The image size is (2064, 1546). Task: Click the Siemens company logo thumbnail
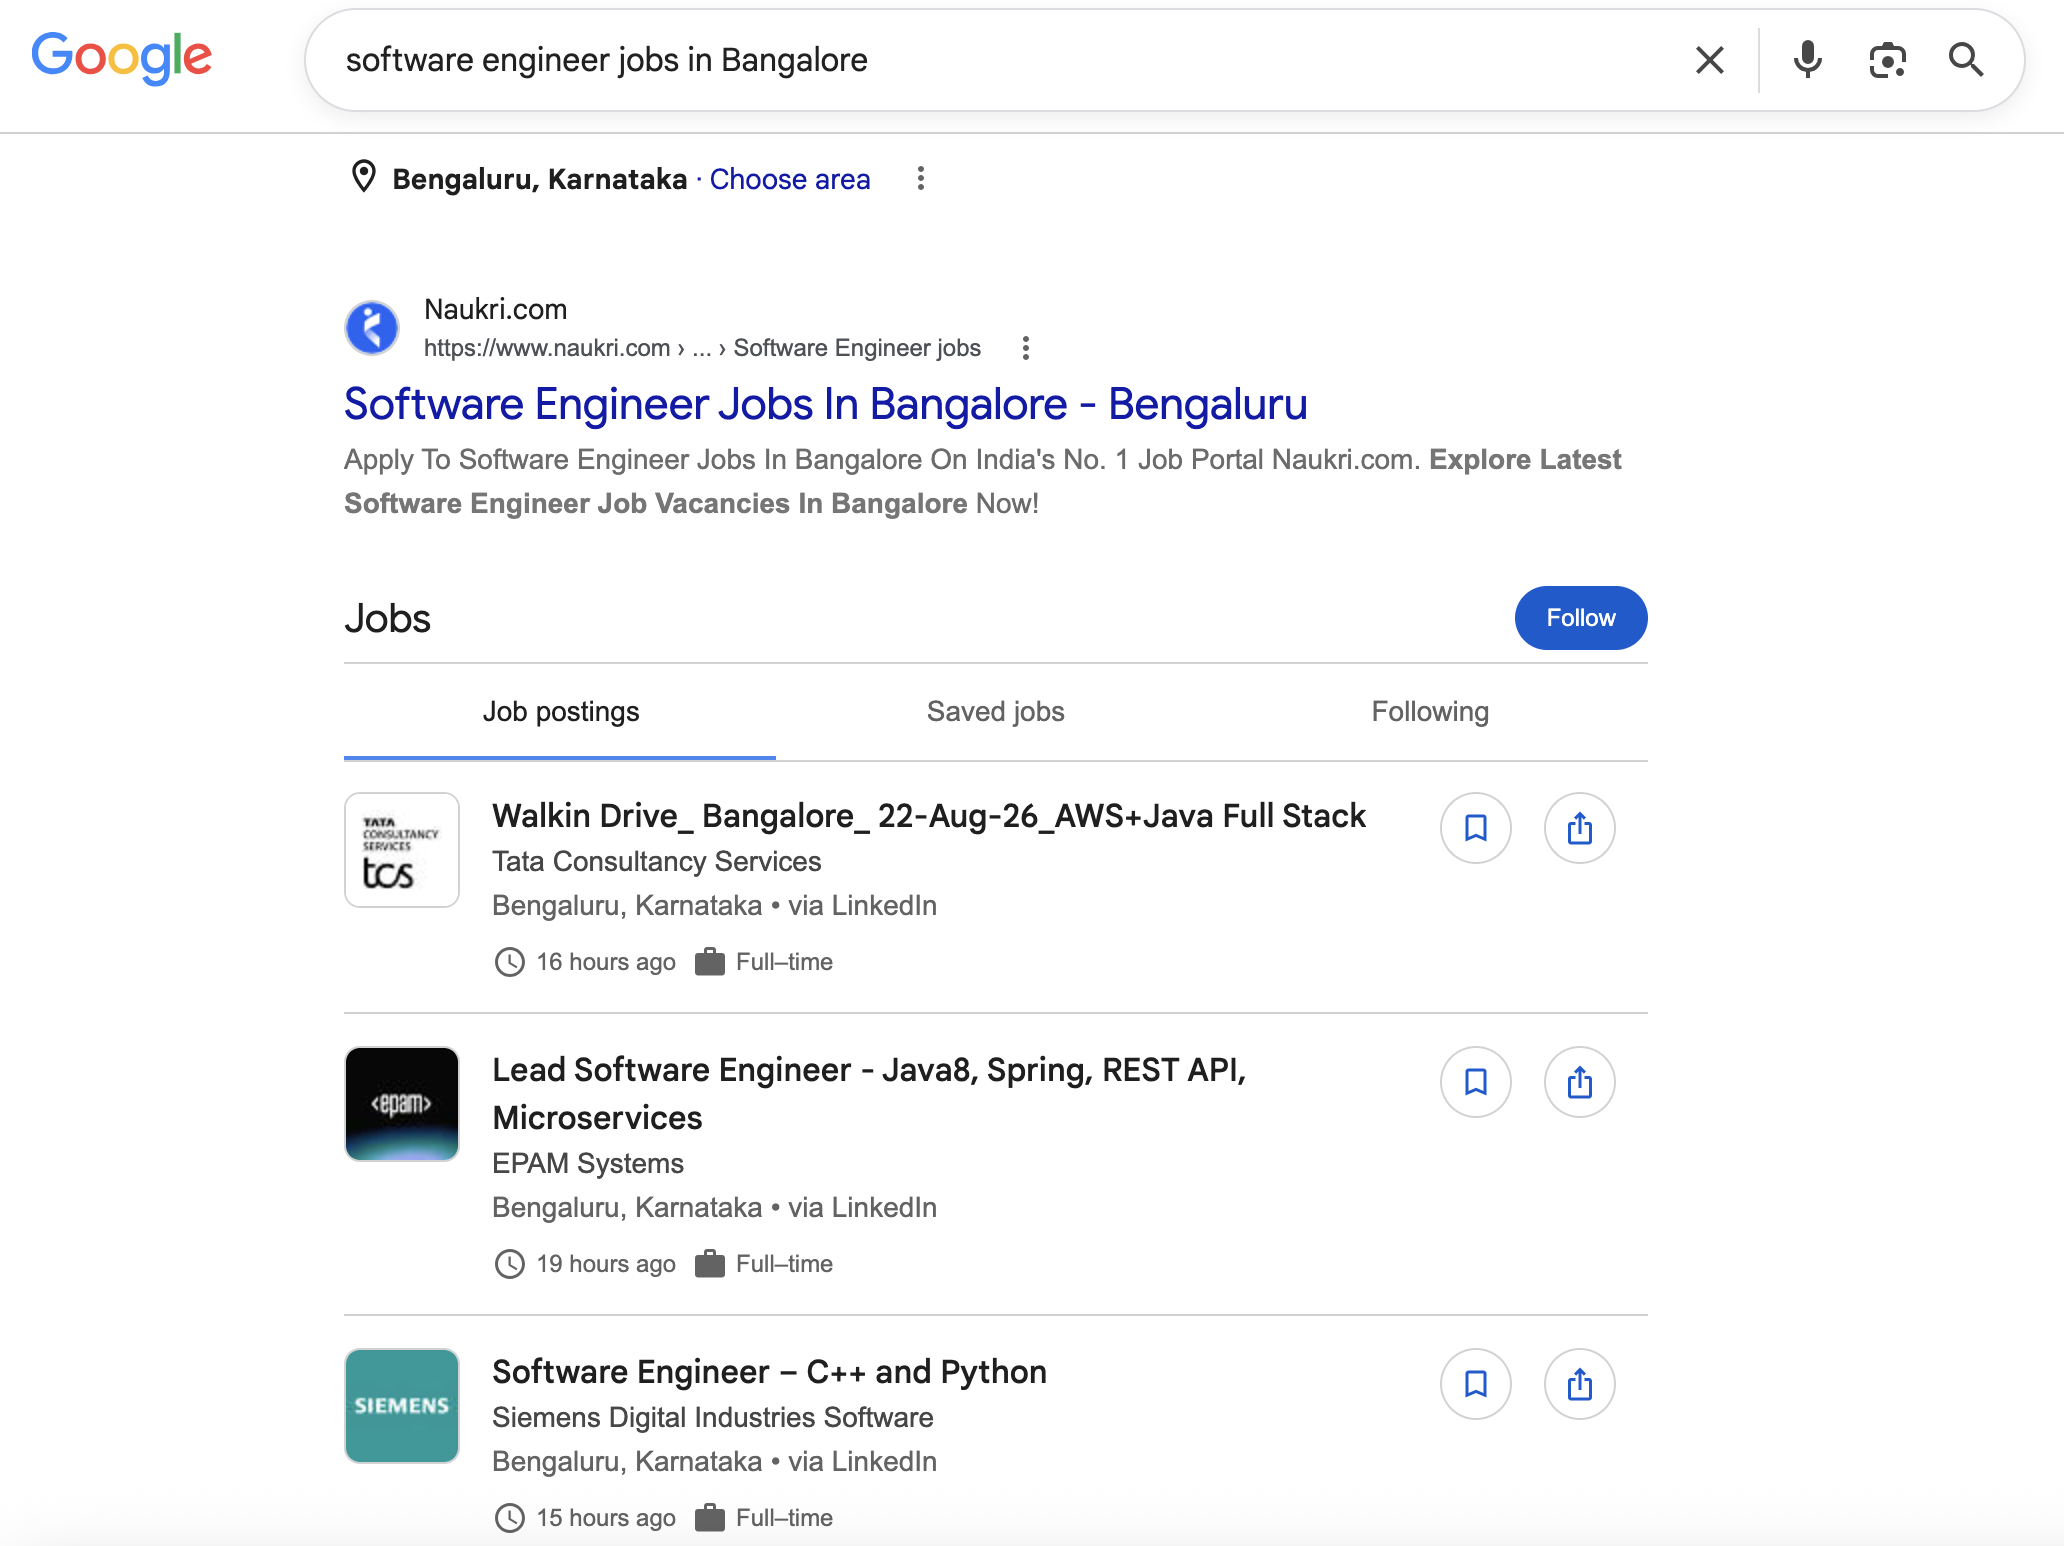point(402,1406)
